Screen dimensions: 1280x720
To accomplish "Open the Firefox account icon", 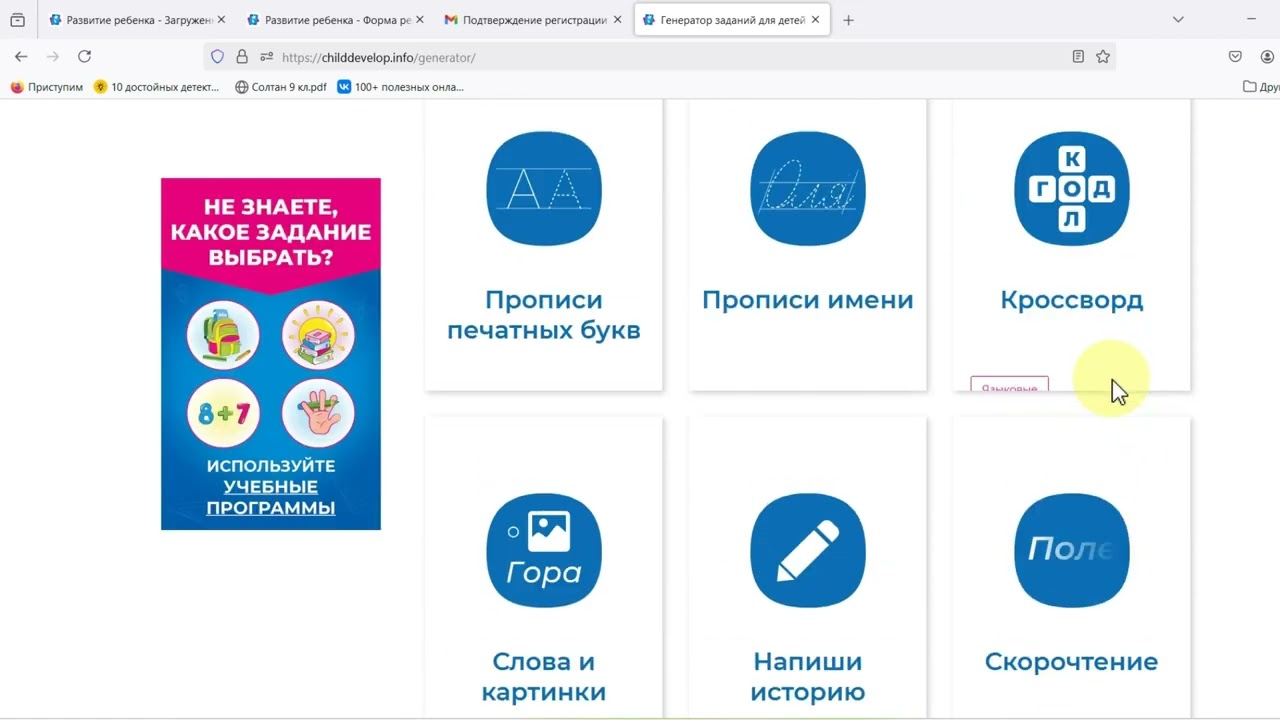I will click(x=1267, y=57).
